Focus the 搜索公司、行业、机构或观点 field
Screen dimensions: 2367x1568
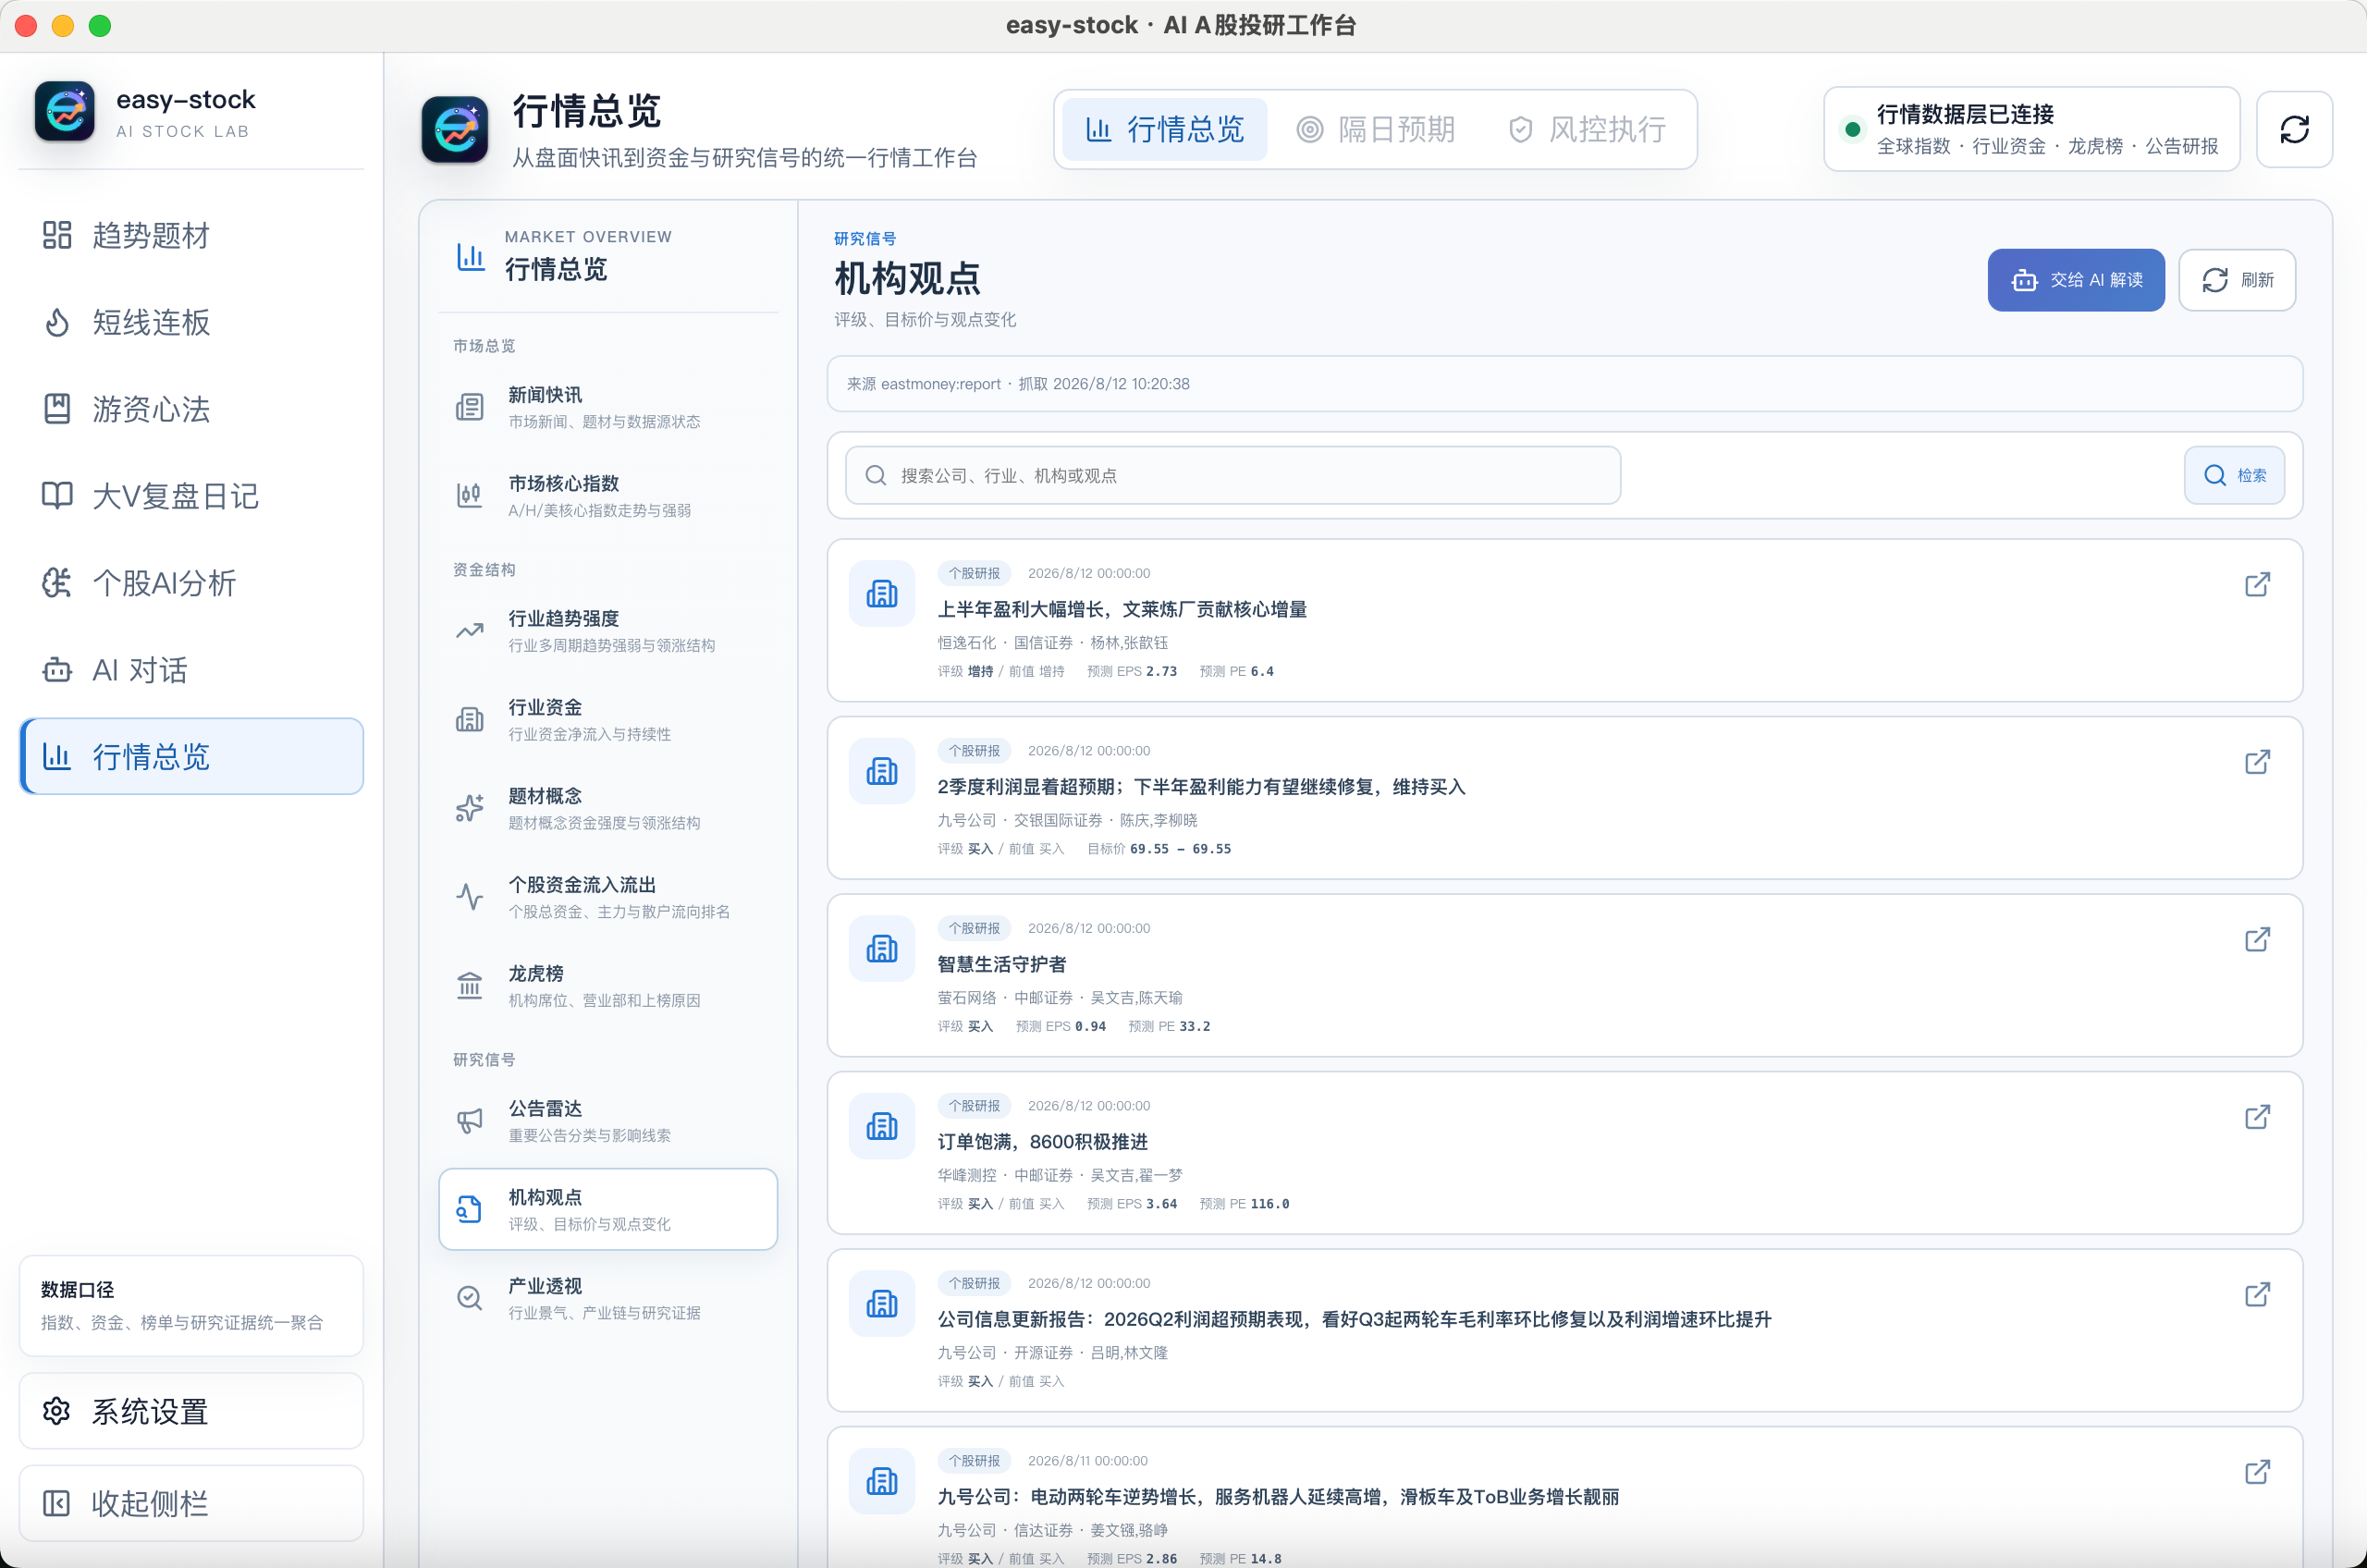(1233, 475)
